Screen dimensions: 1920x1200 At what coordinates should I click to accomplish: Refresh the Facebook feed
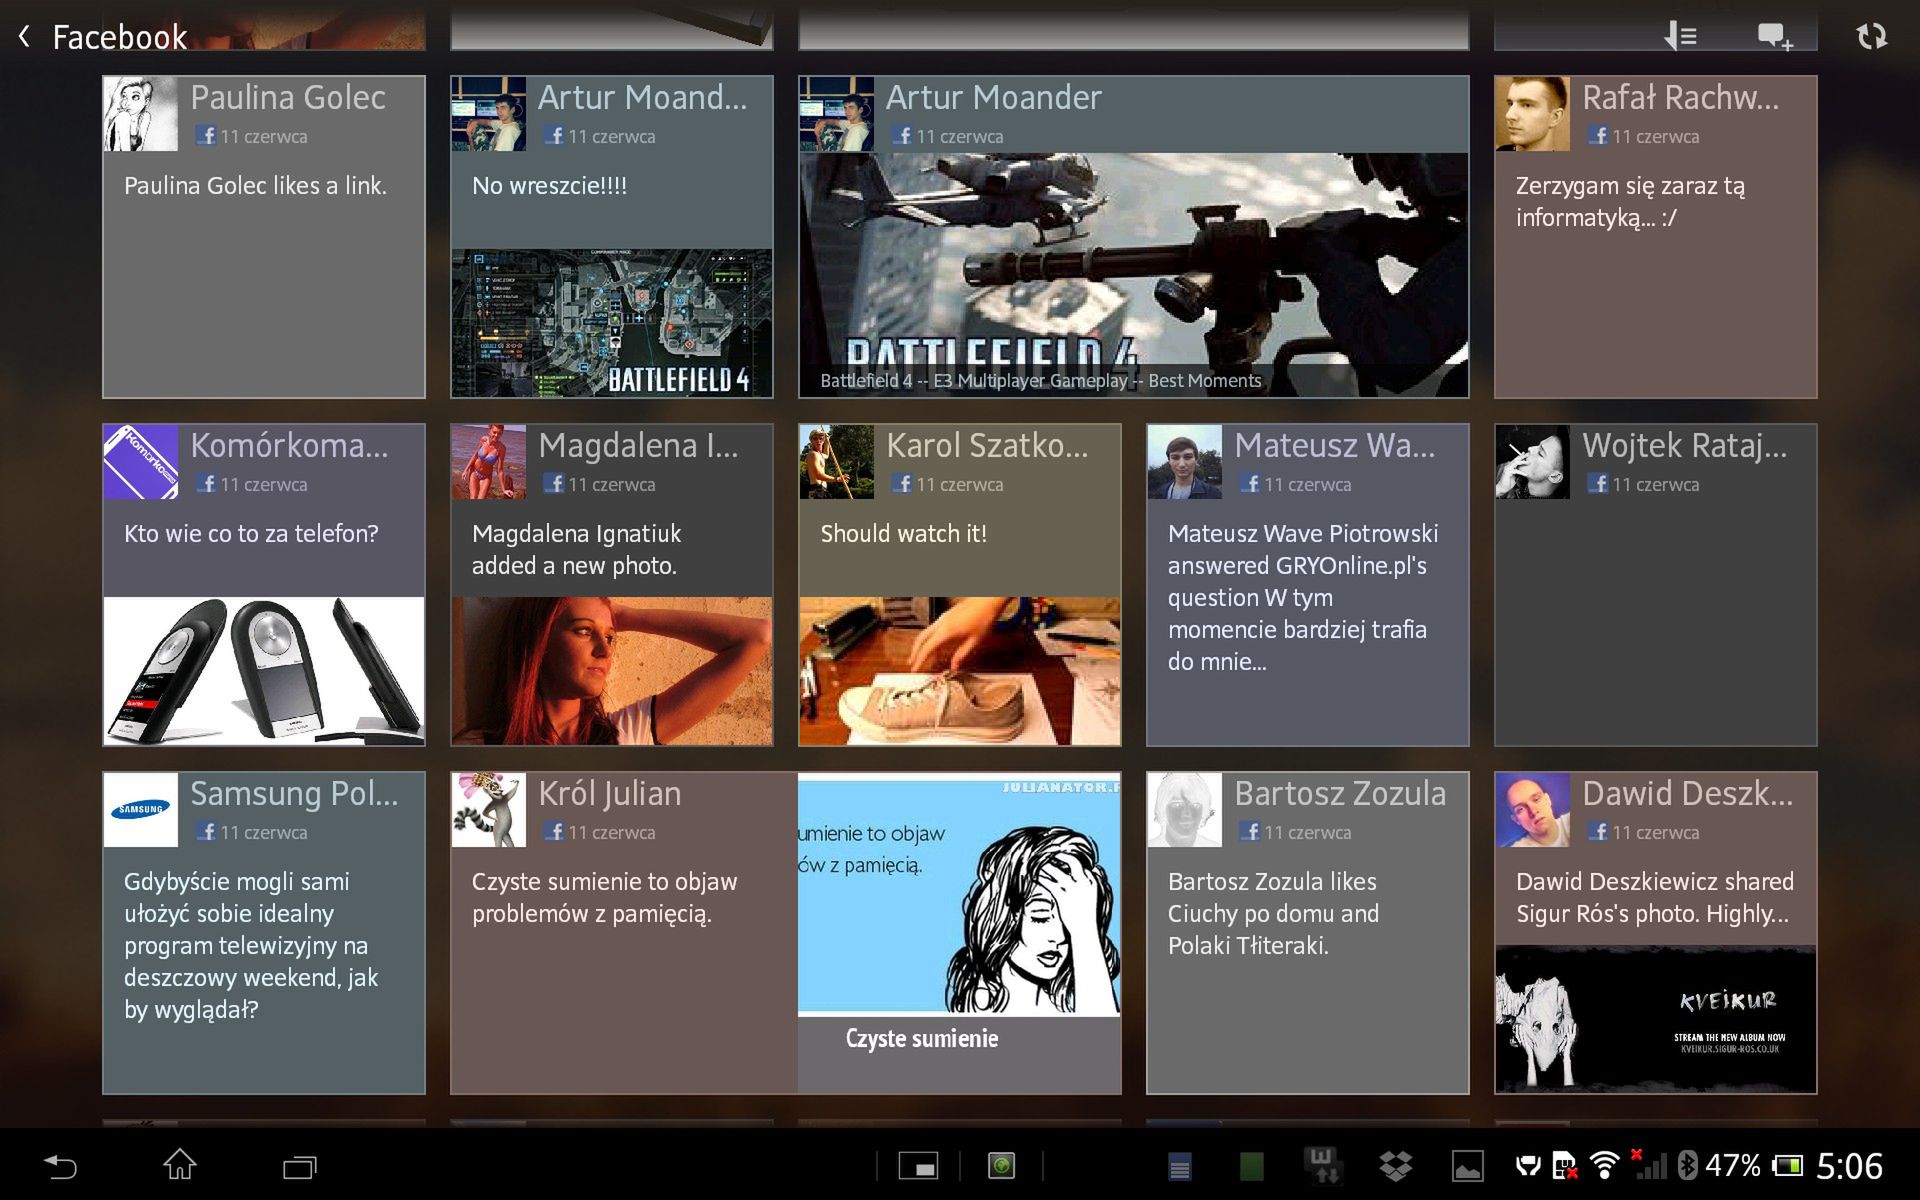pos(1871,37)
